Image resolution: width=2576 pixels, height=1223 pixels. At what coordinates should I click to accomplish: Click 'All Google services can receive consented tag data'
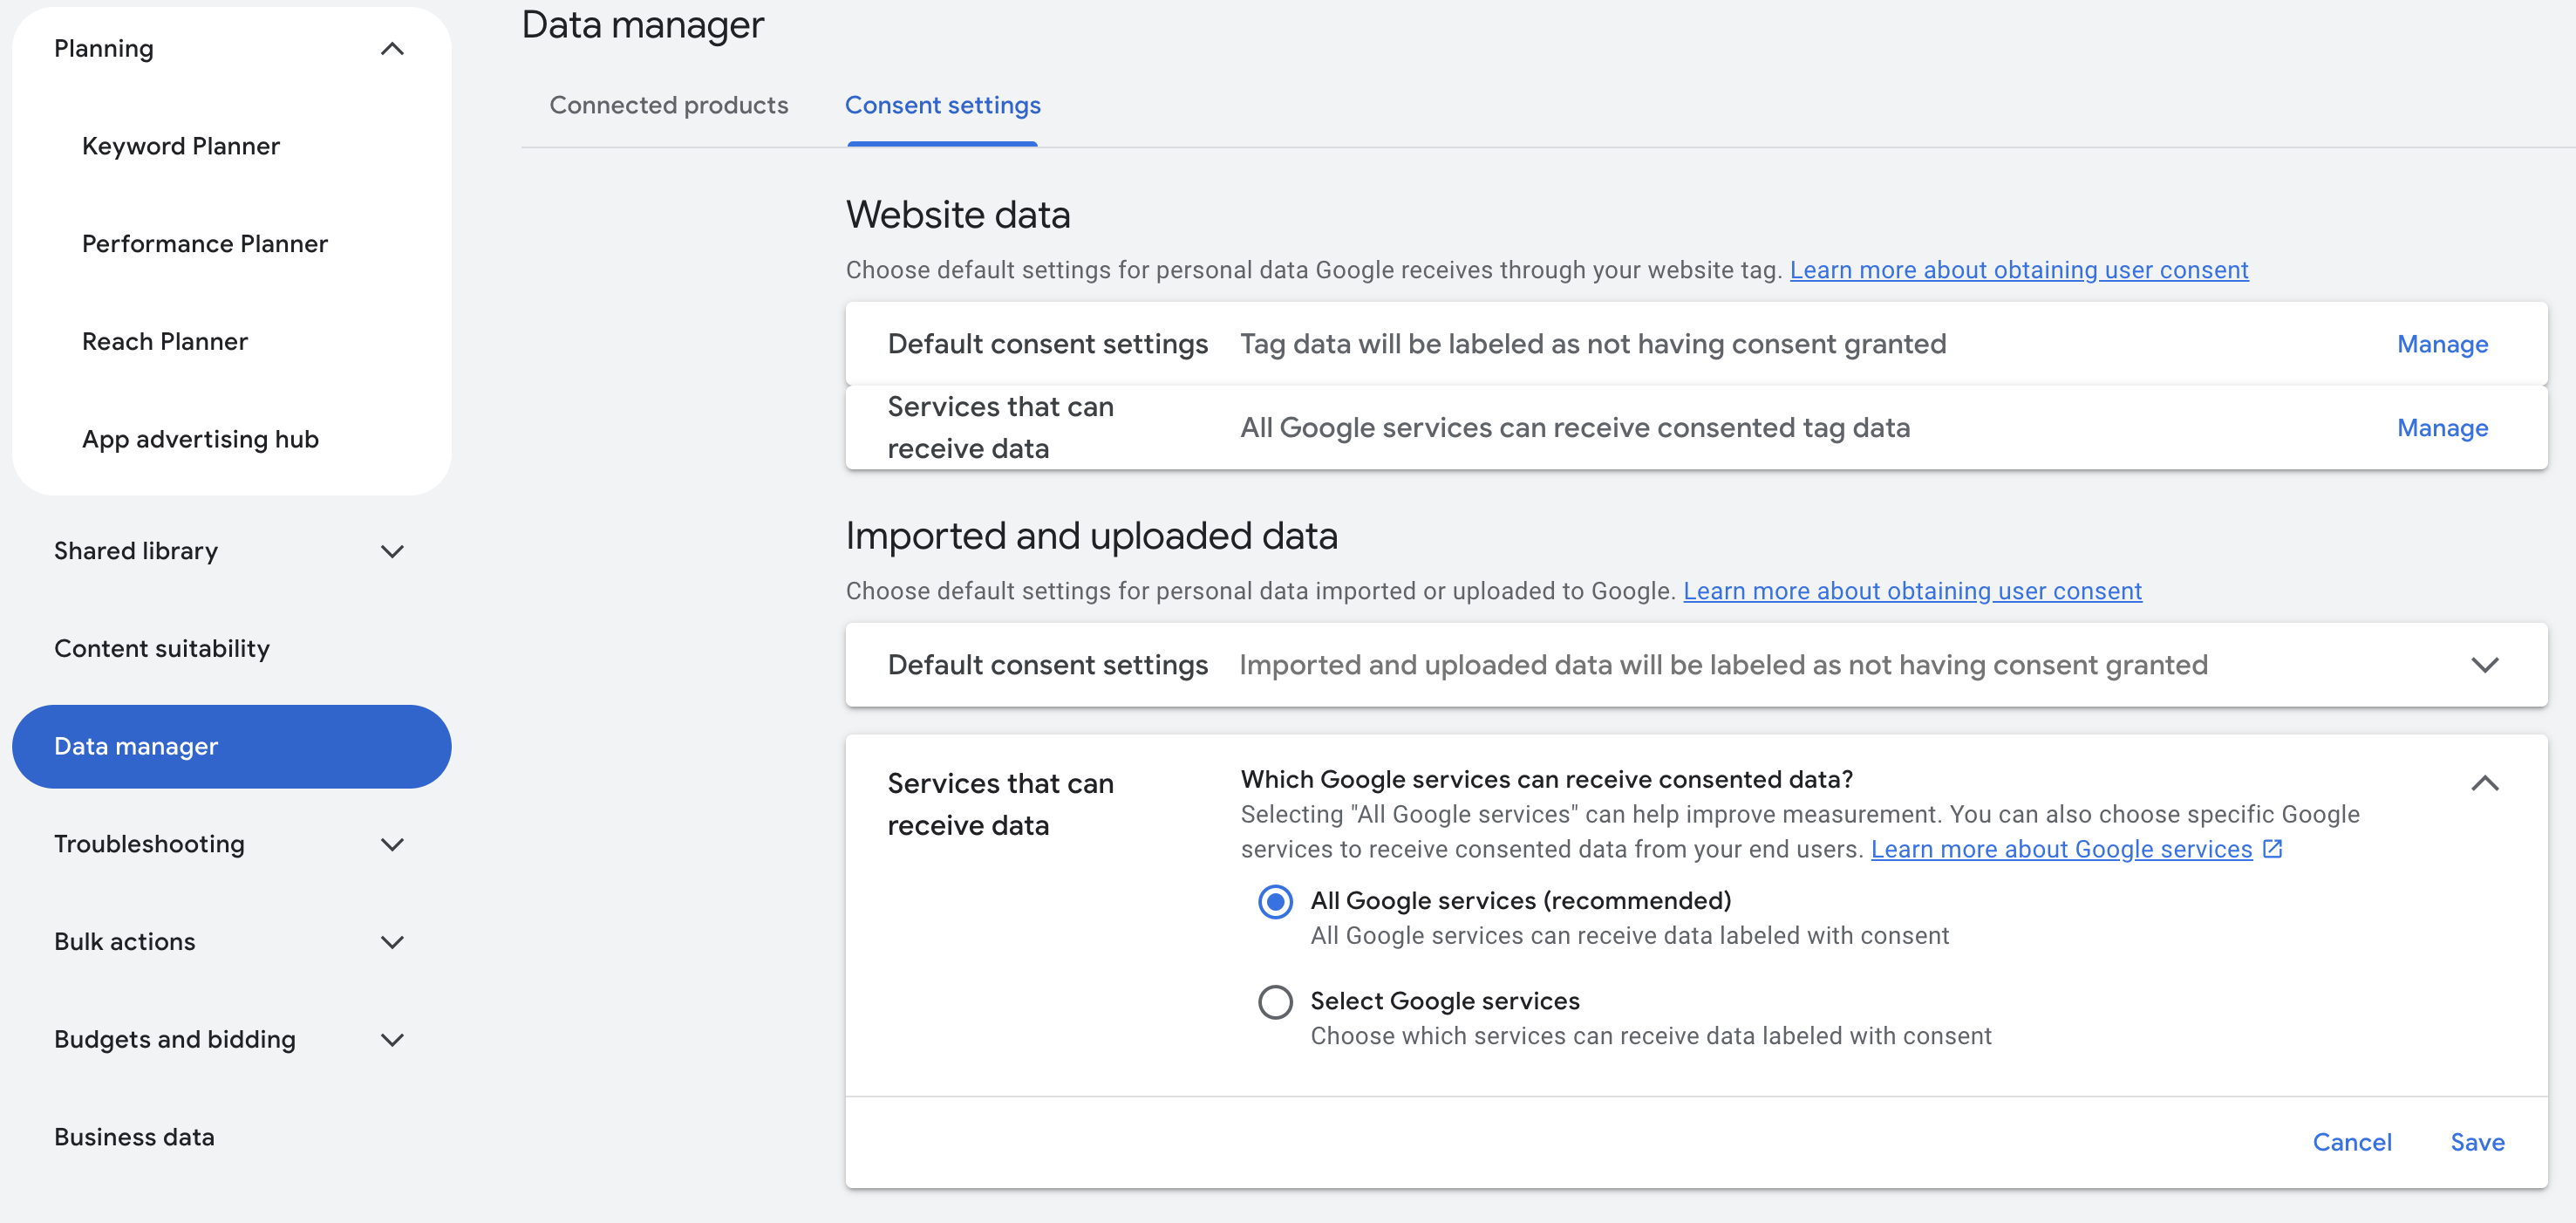pyautogui.click(x=1575, y=428)
